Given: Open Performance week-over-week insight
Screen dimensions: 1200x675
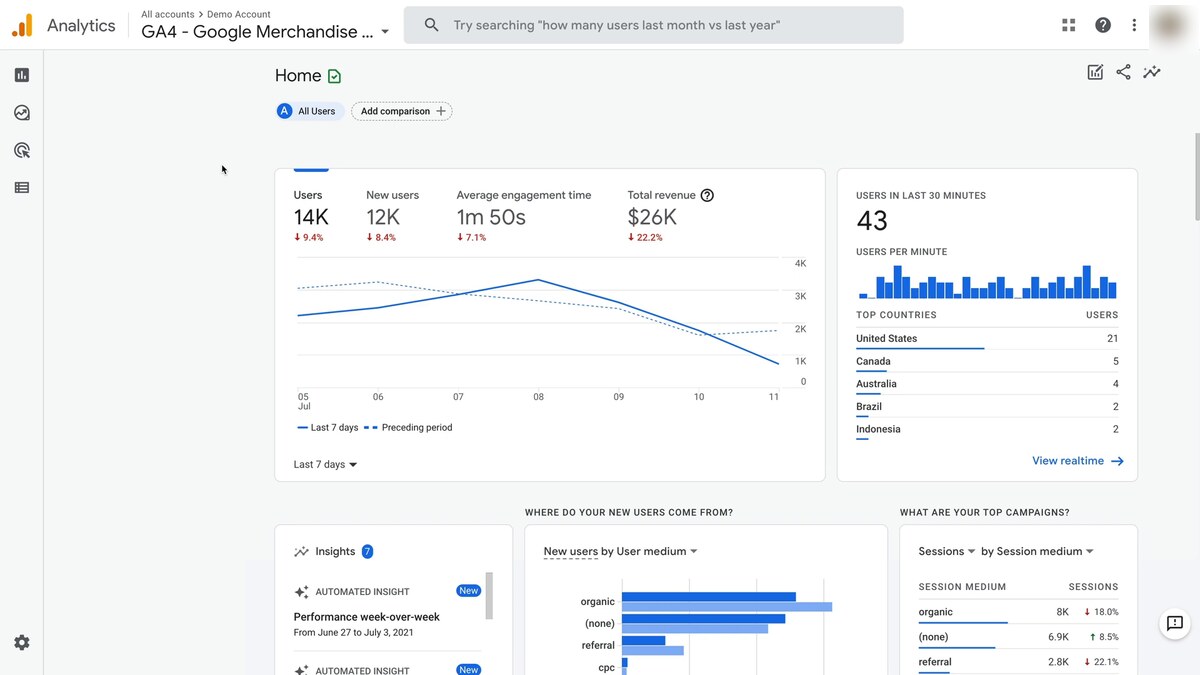Looking at the screenshot, I should click(367, 617).
